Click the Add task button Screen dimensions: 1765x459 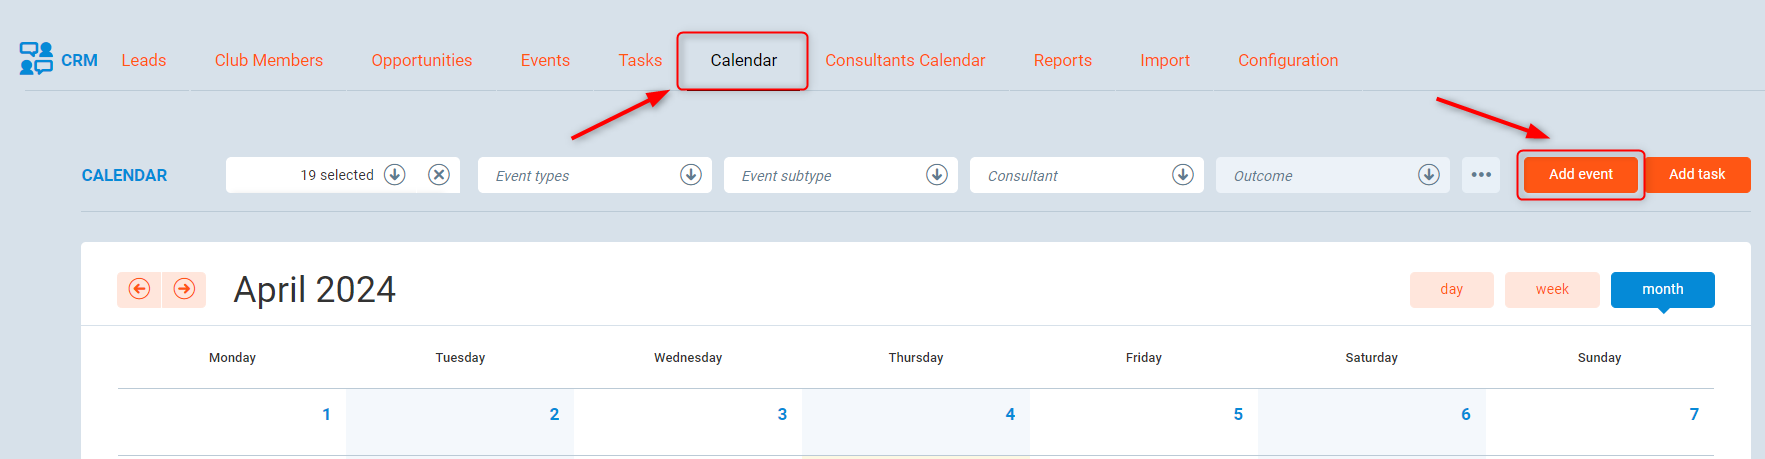1697,175
